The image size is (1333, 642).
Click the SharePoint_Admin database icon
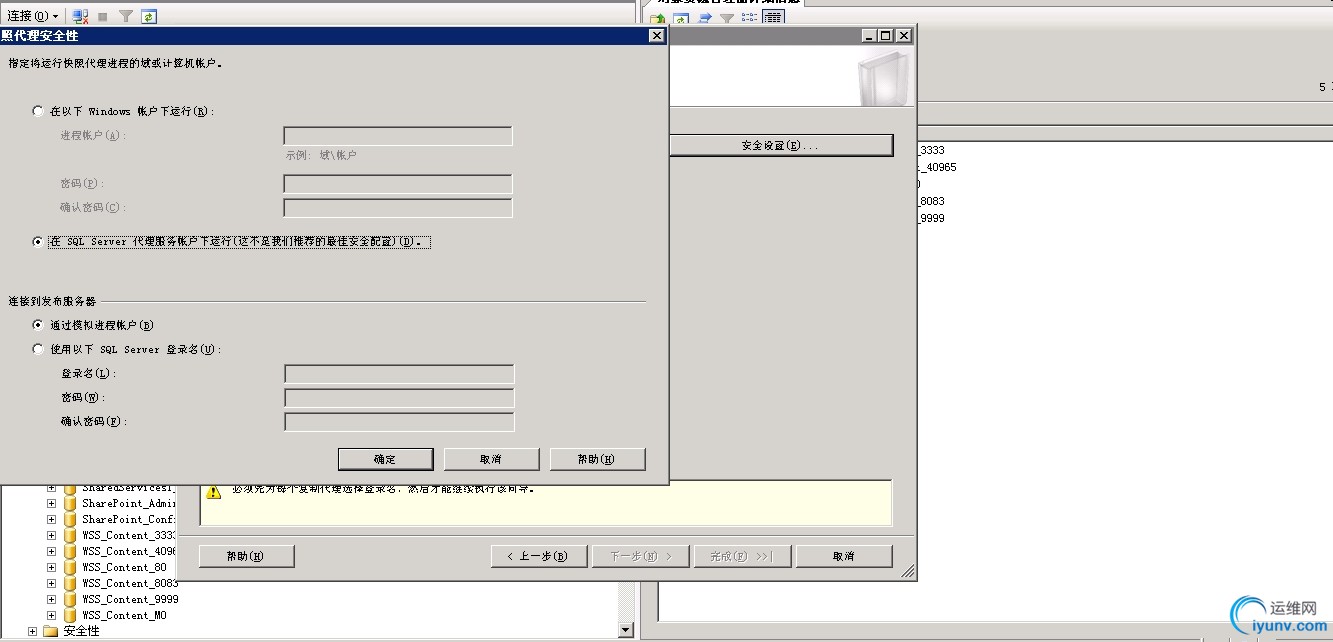pos(70,503)
